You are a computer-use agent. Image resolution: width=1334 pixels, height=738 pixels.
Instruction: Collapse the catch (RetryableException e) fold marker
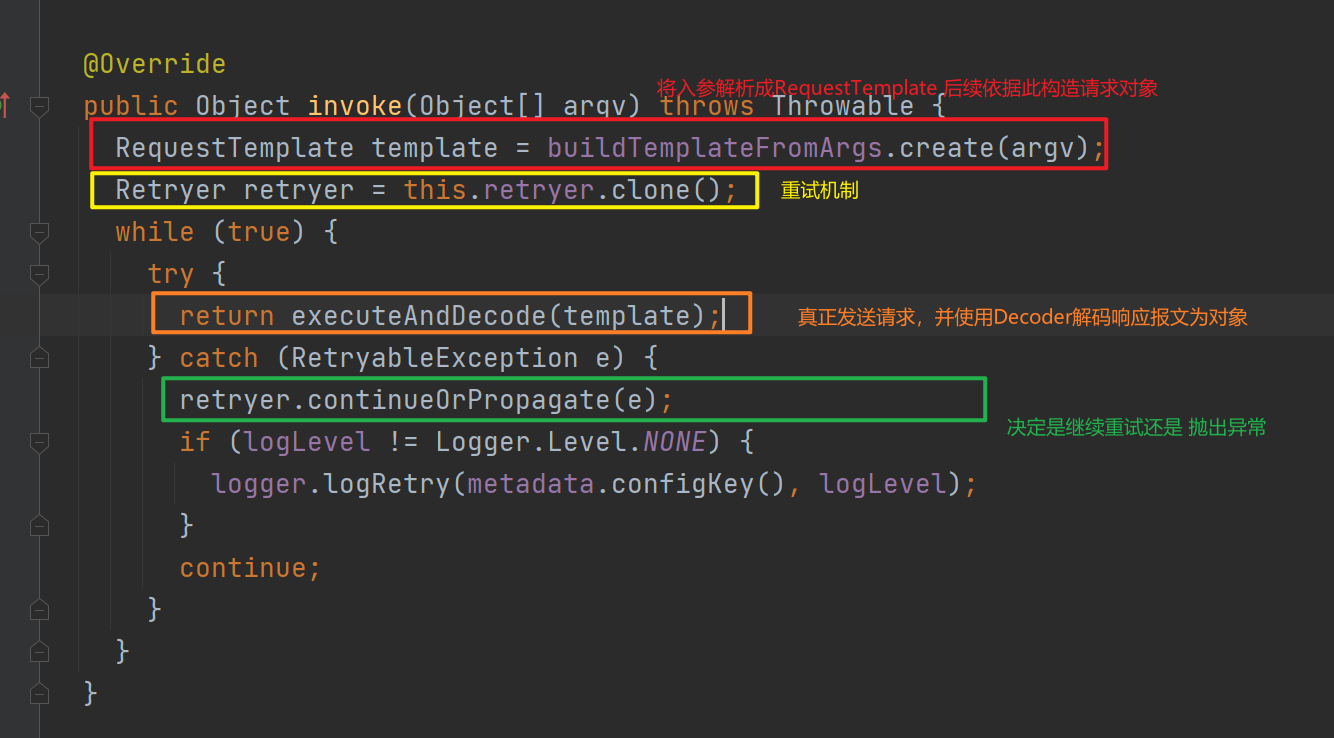click(39, 358)
